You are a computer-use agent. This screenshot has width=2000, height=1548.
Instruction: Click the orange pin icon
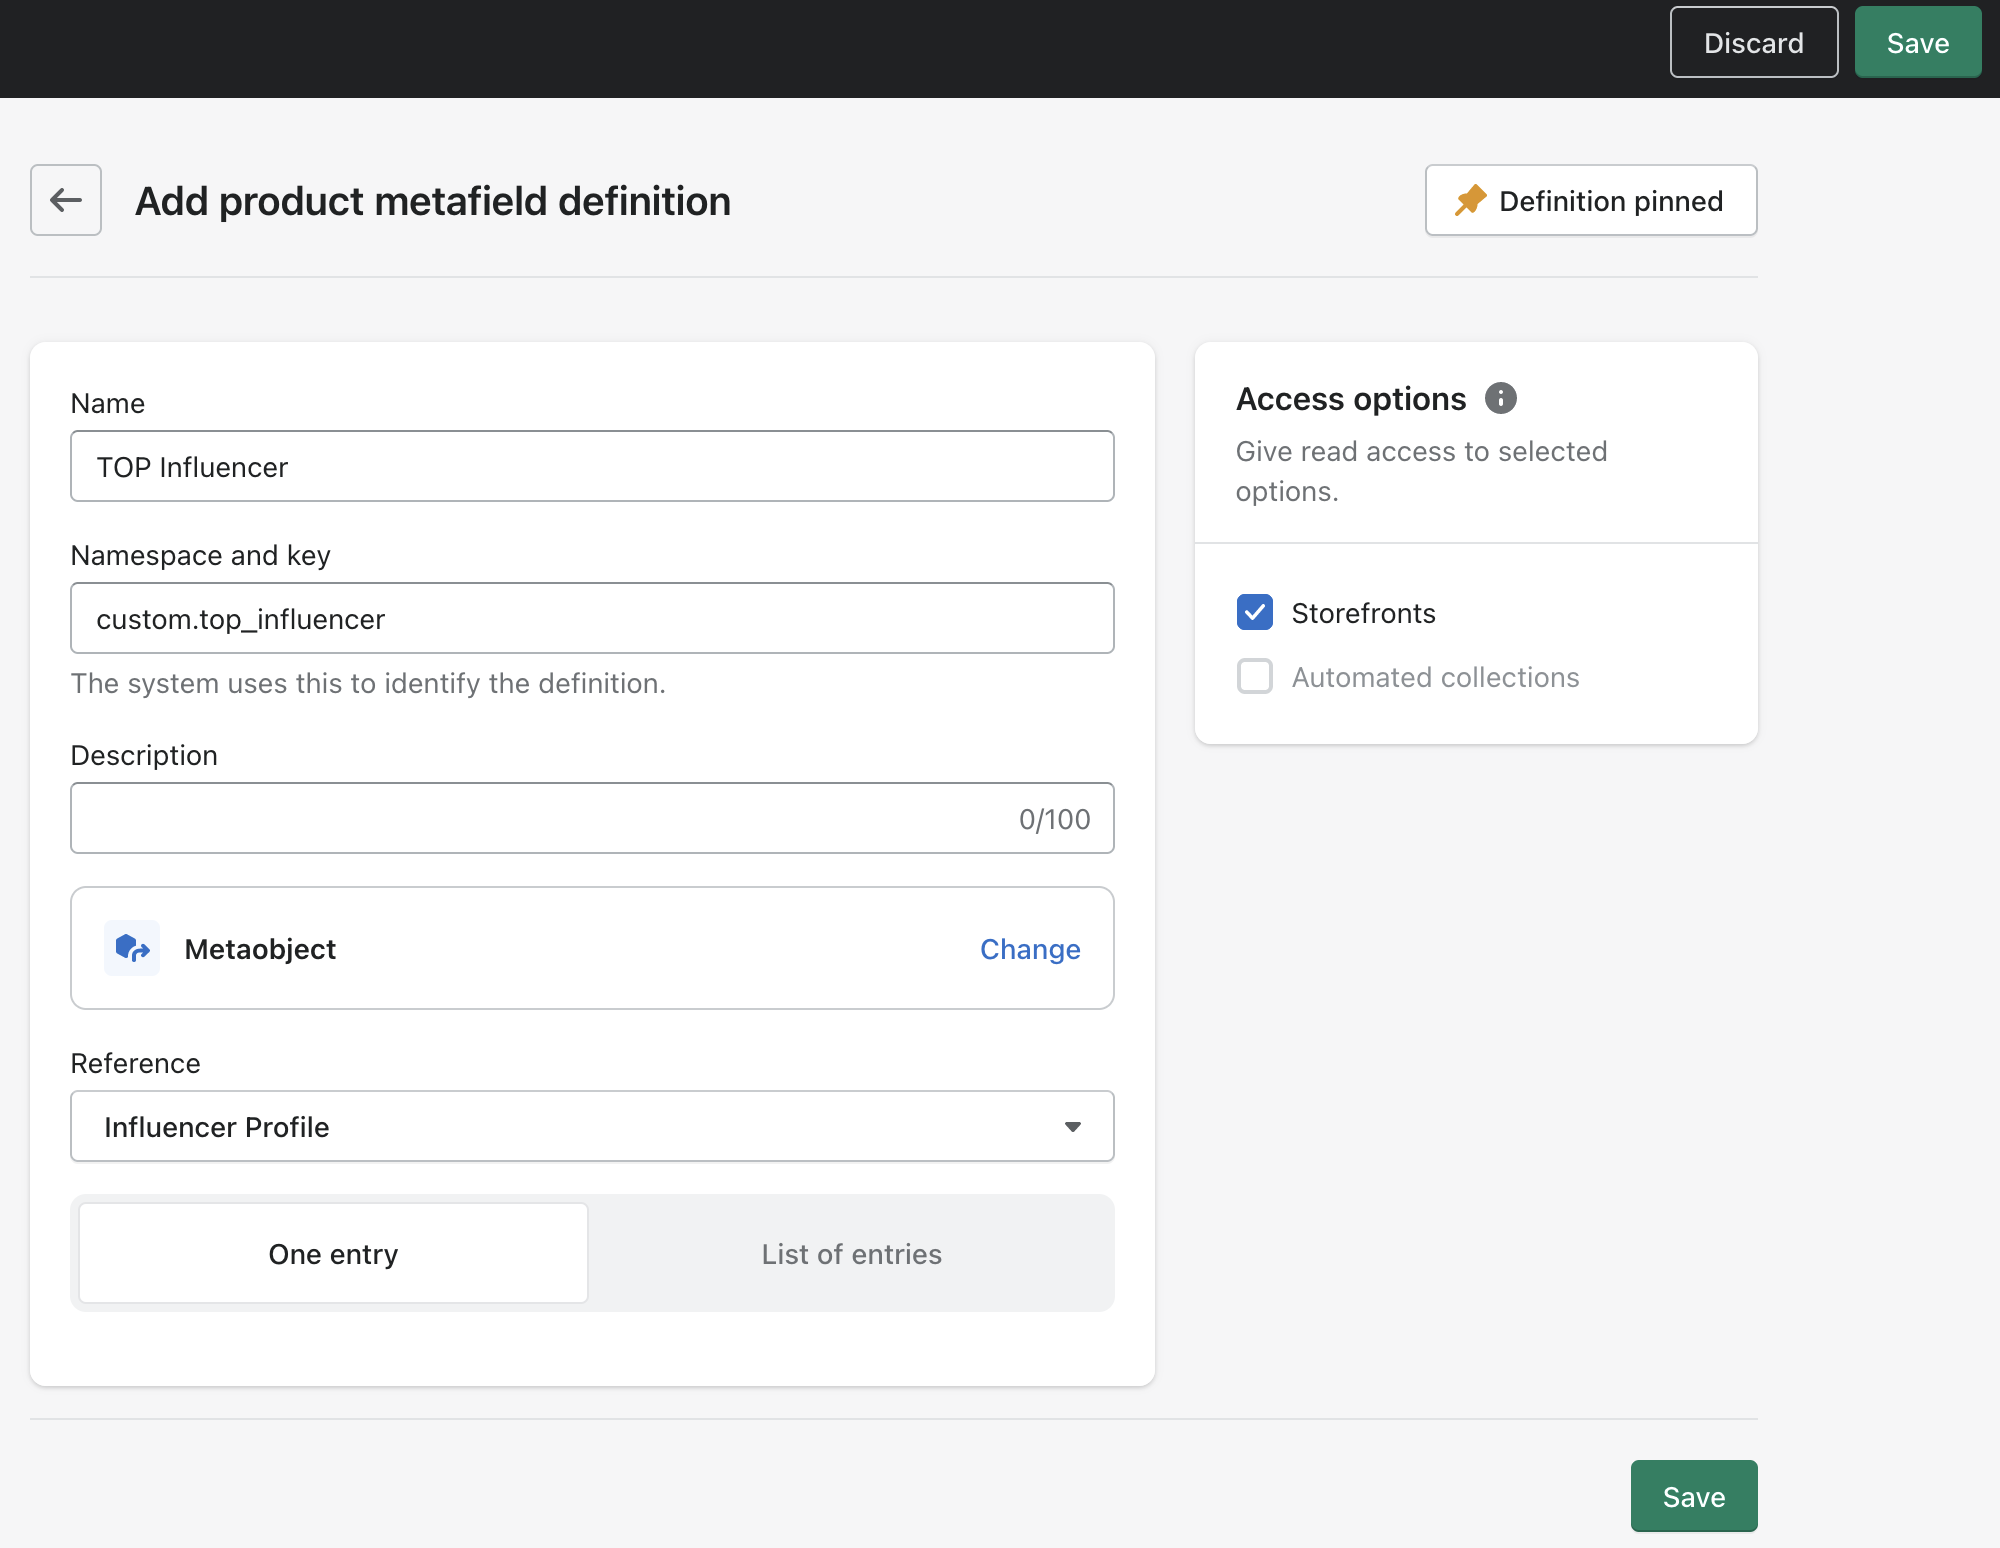(x=1470, y=200)
